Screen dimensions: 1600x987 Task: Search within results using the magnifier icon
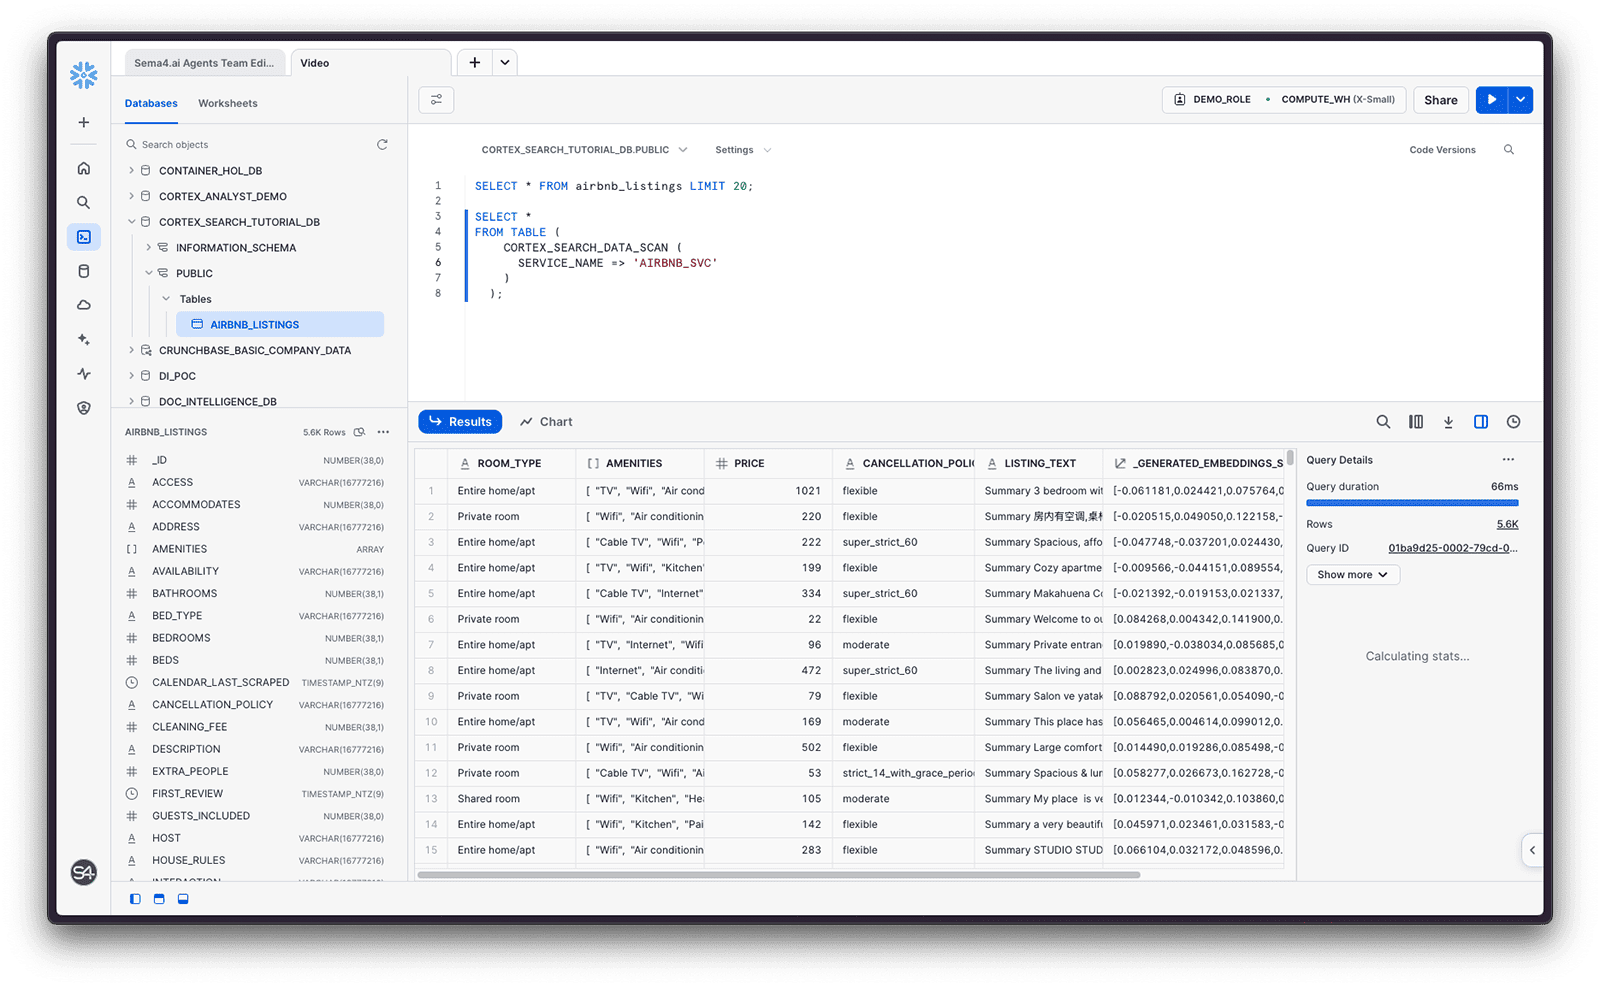(1383, 421)
